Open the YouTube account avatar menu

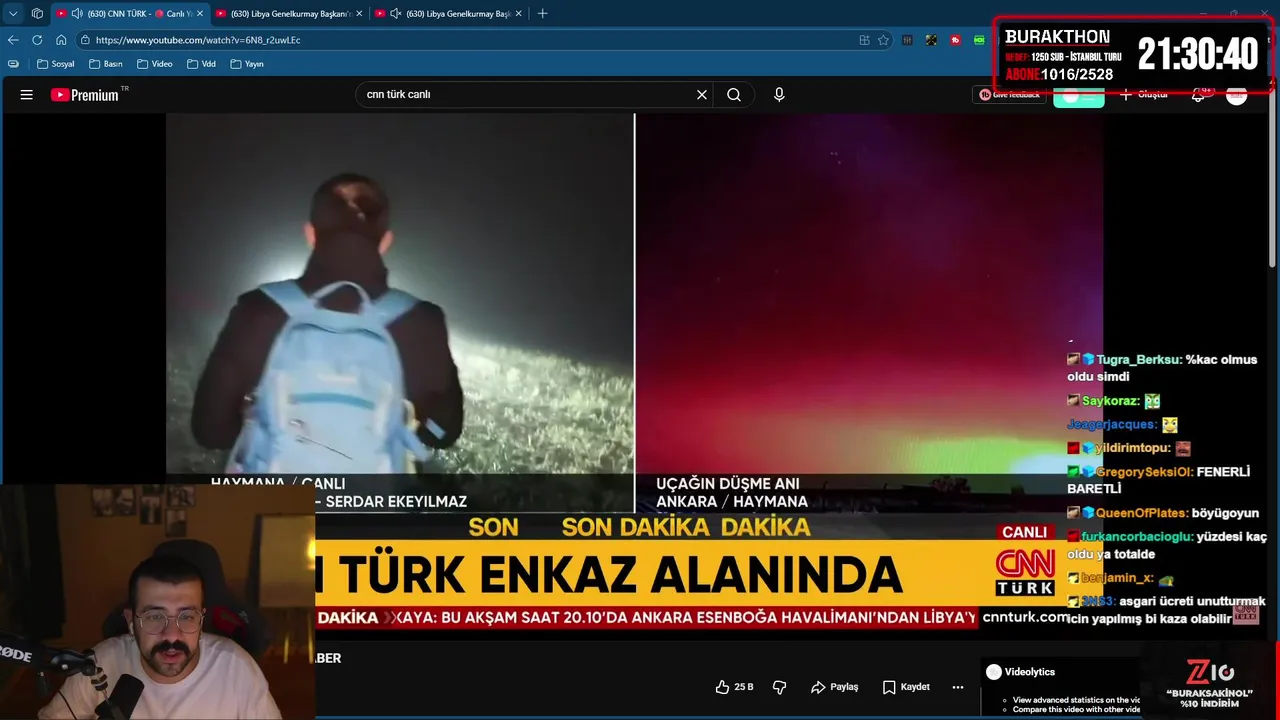point(1237,95)
